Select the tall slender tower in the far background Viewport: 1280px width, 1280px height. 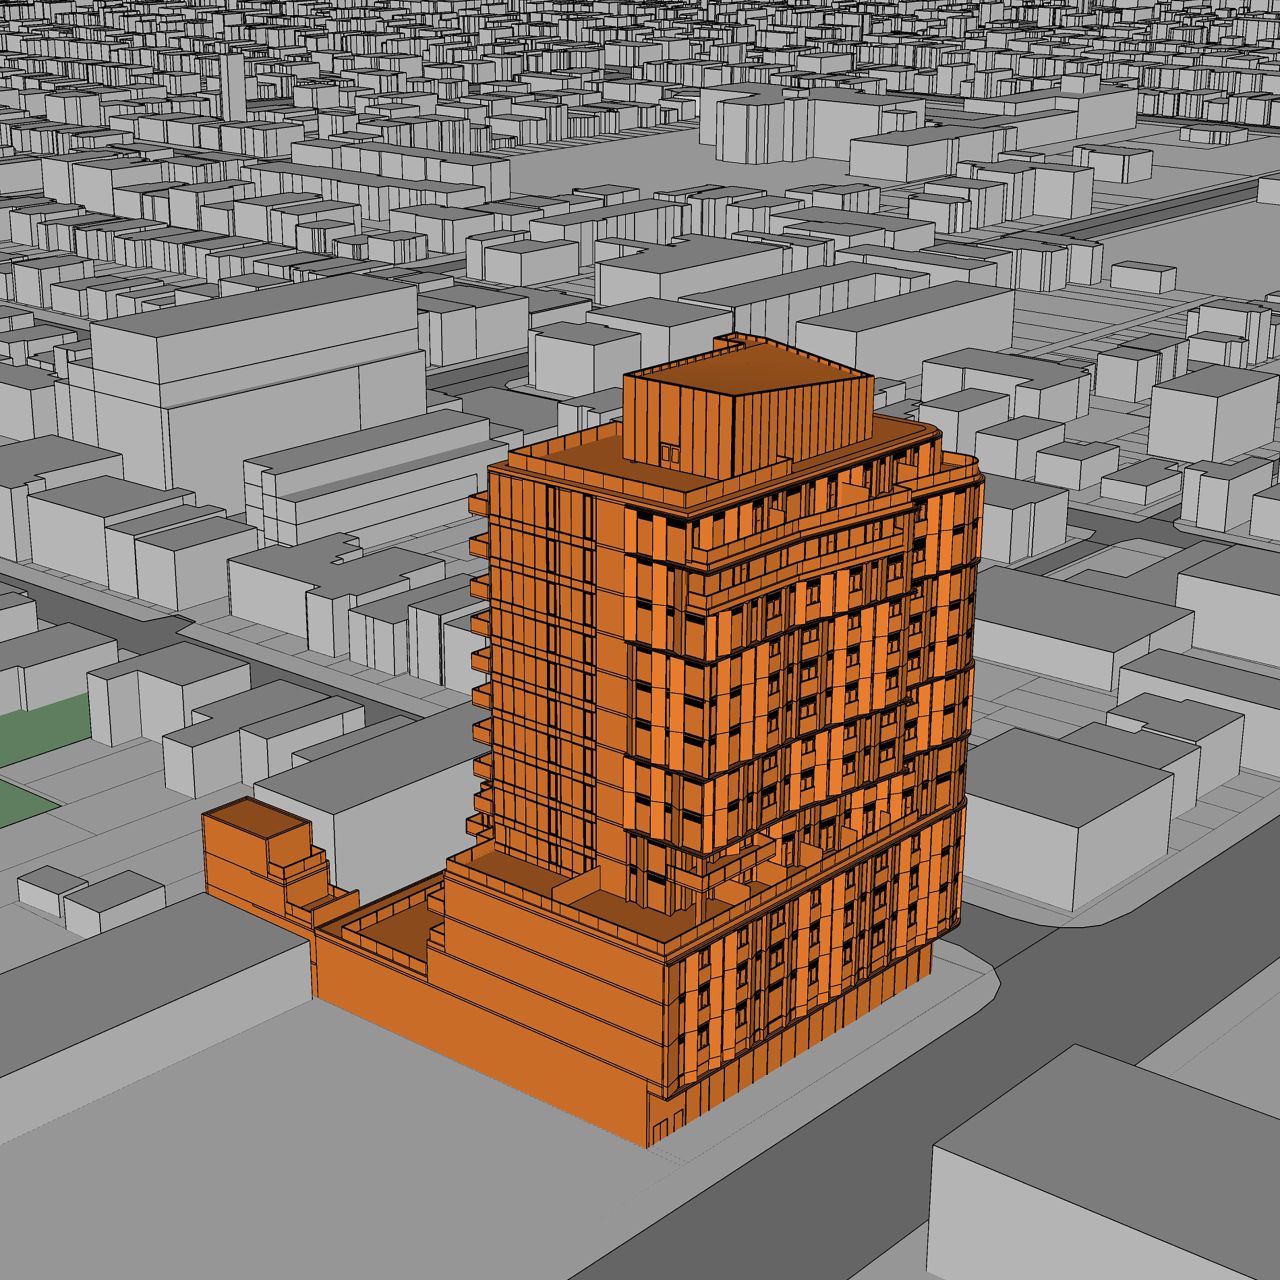point(232,85)
